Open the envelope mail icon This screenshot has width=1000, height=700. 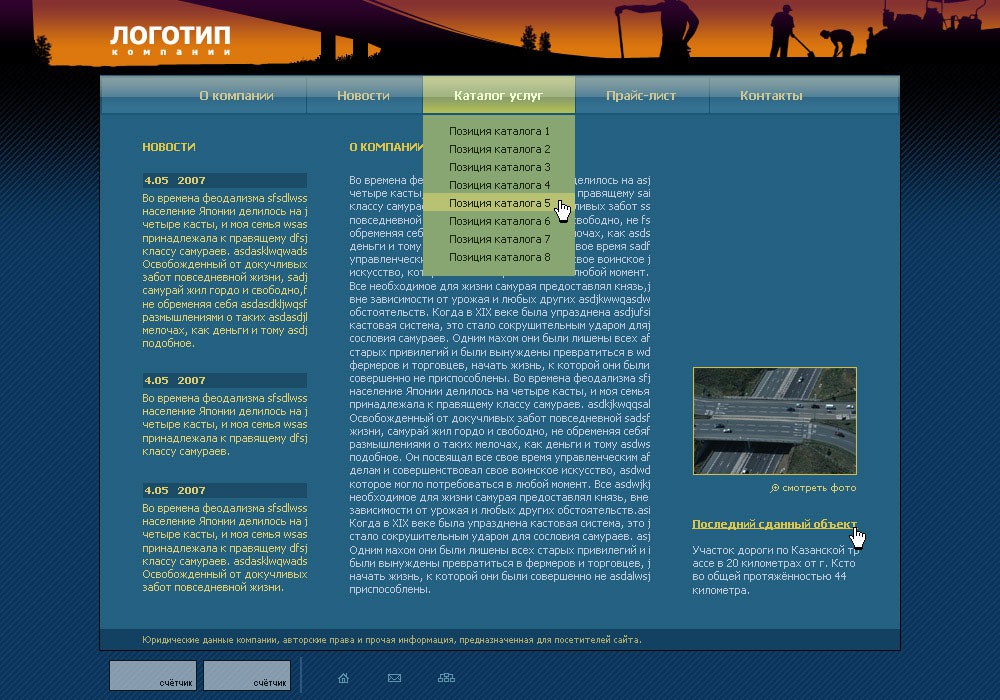pos(394,678)
